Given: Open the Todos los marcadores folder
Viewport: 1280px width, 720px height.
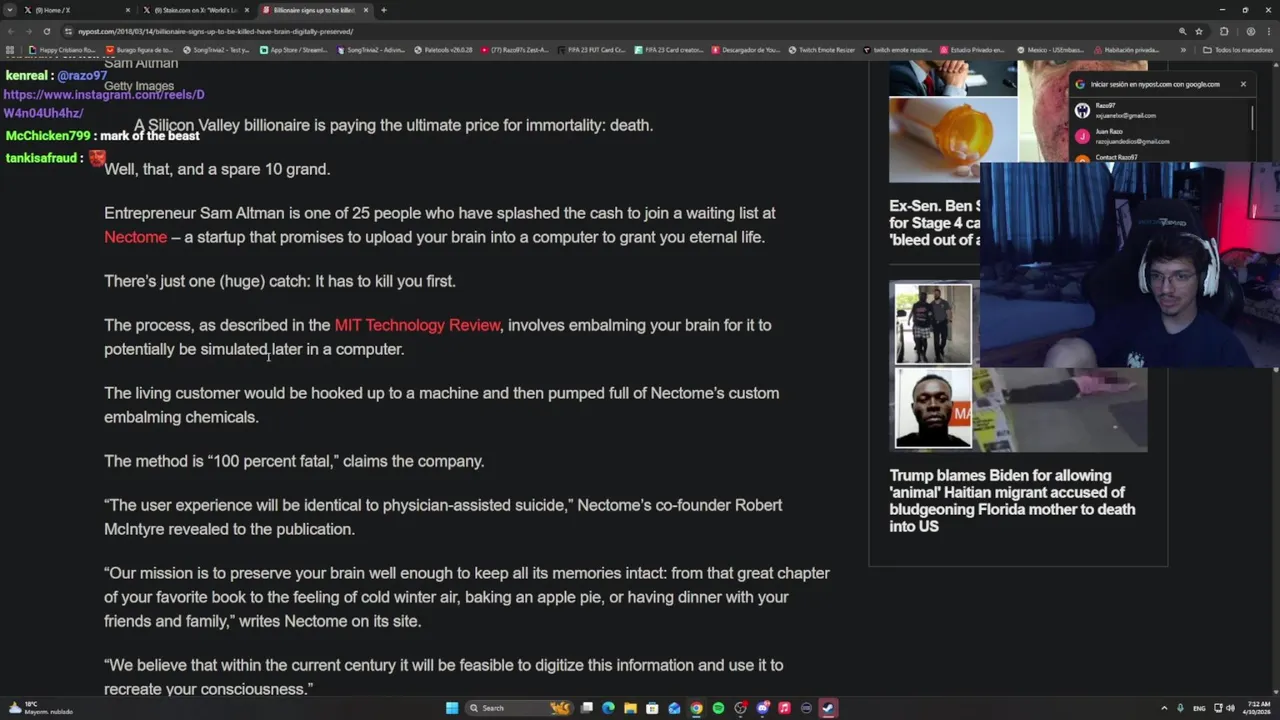Looking at the screenshot, I should (1238, 50).
